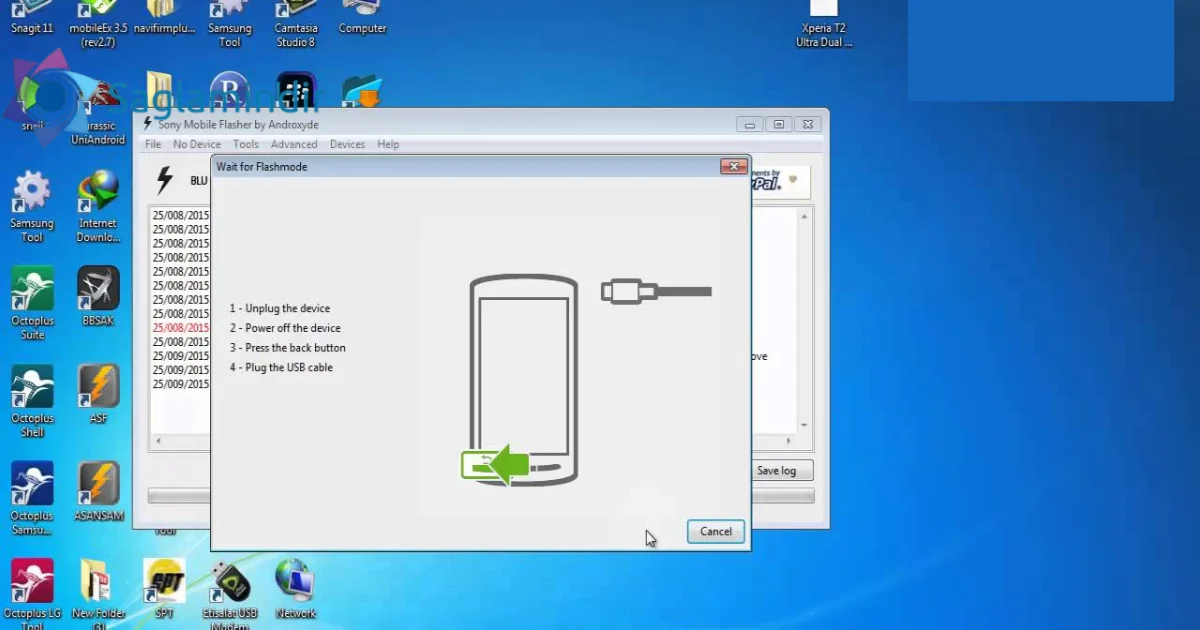Screen dimensions: 1200x630
Task: Open the Tools menu in Flasher
Action: 246,144
